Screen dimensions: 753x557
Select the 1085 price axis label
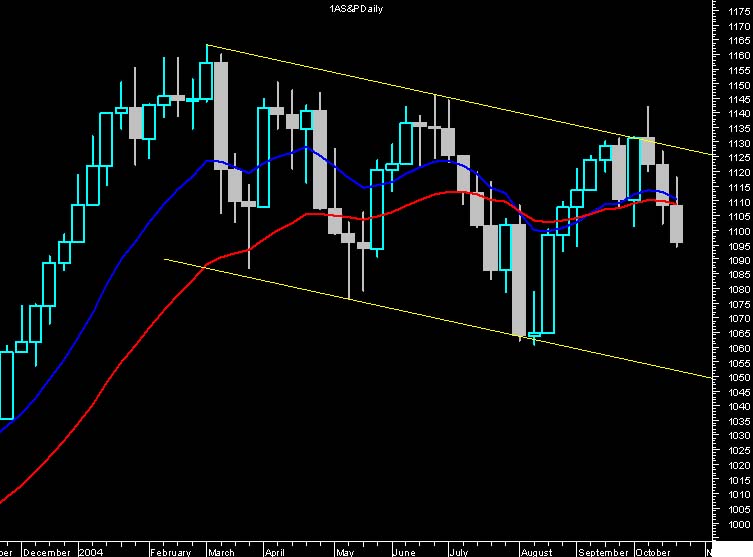pyautogui.click(x=739, y=275)
